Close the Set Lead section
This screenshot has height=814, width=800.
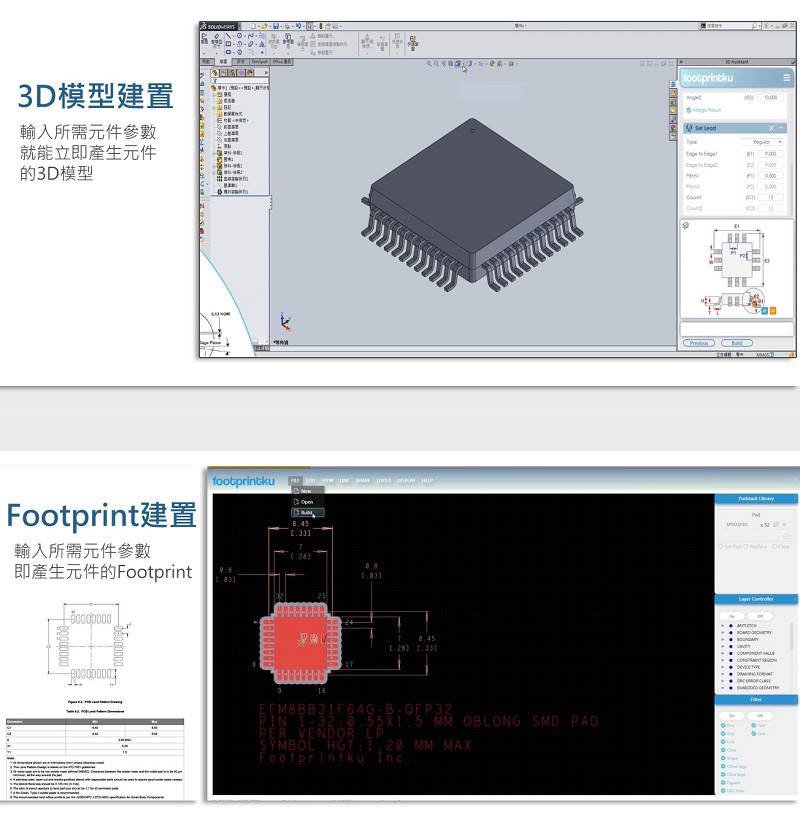(x=771, y=128)
